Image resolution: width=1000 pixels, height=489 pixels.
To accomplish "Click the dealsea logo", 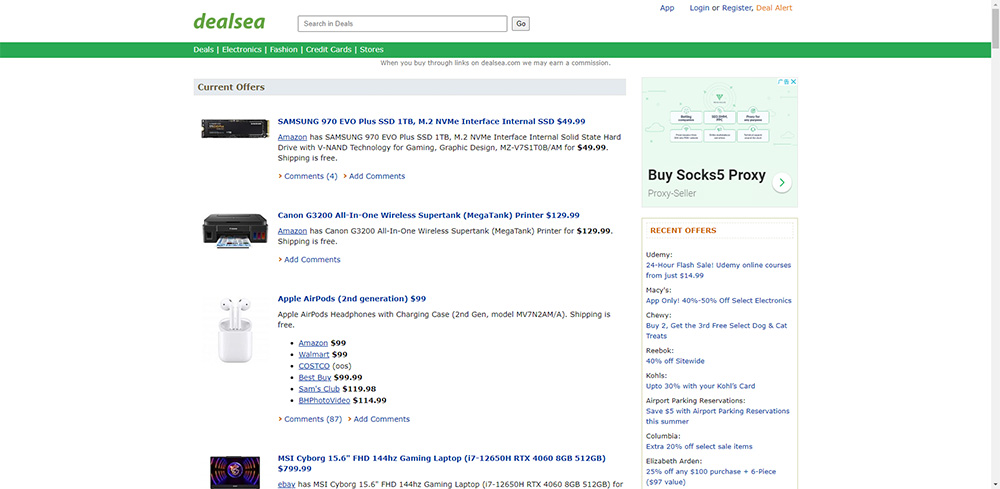I will (x=228, y=21).
